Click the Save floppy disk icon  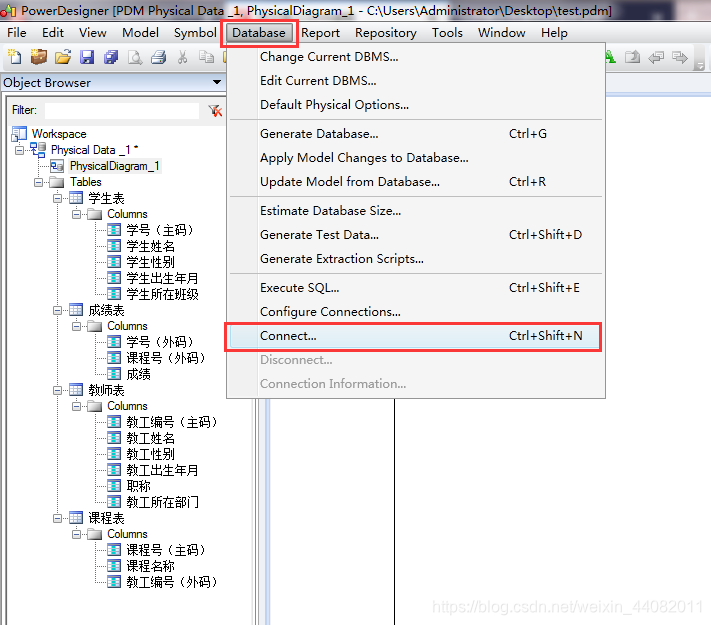tap(87, 57)
